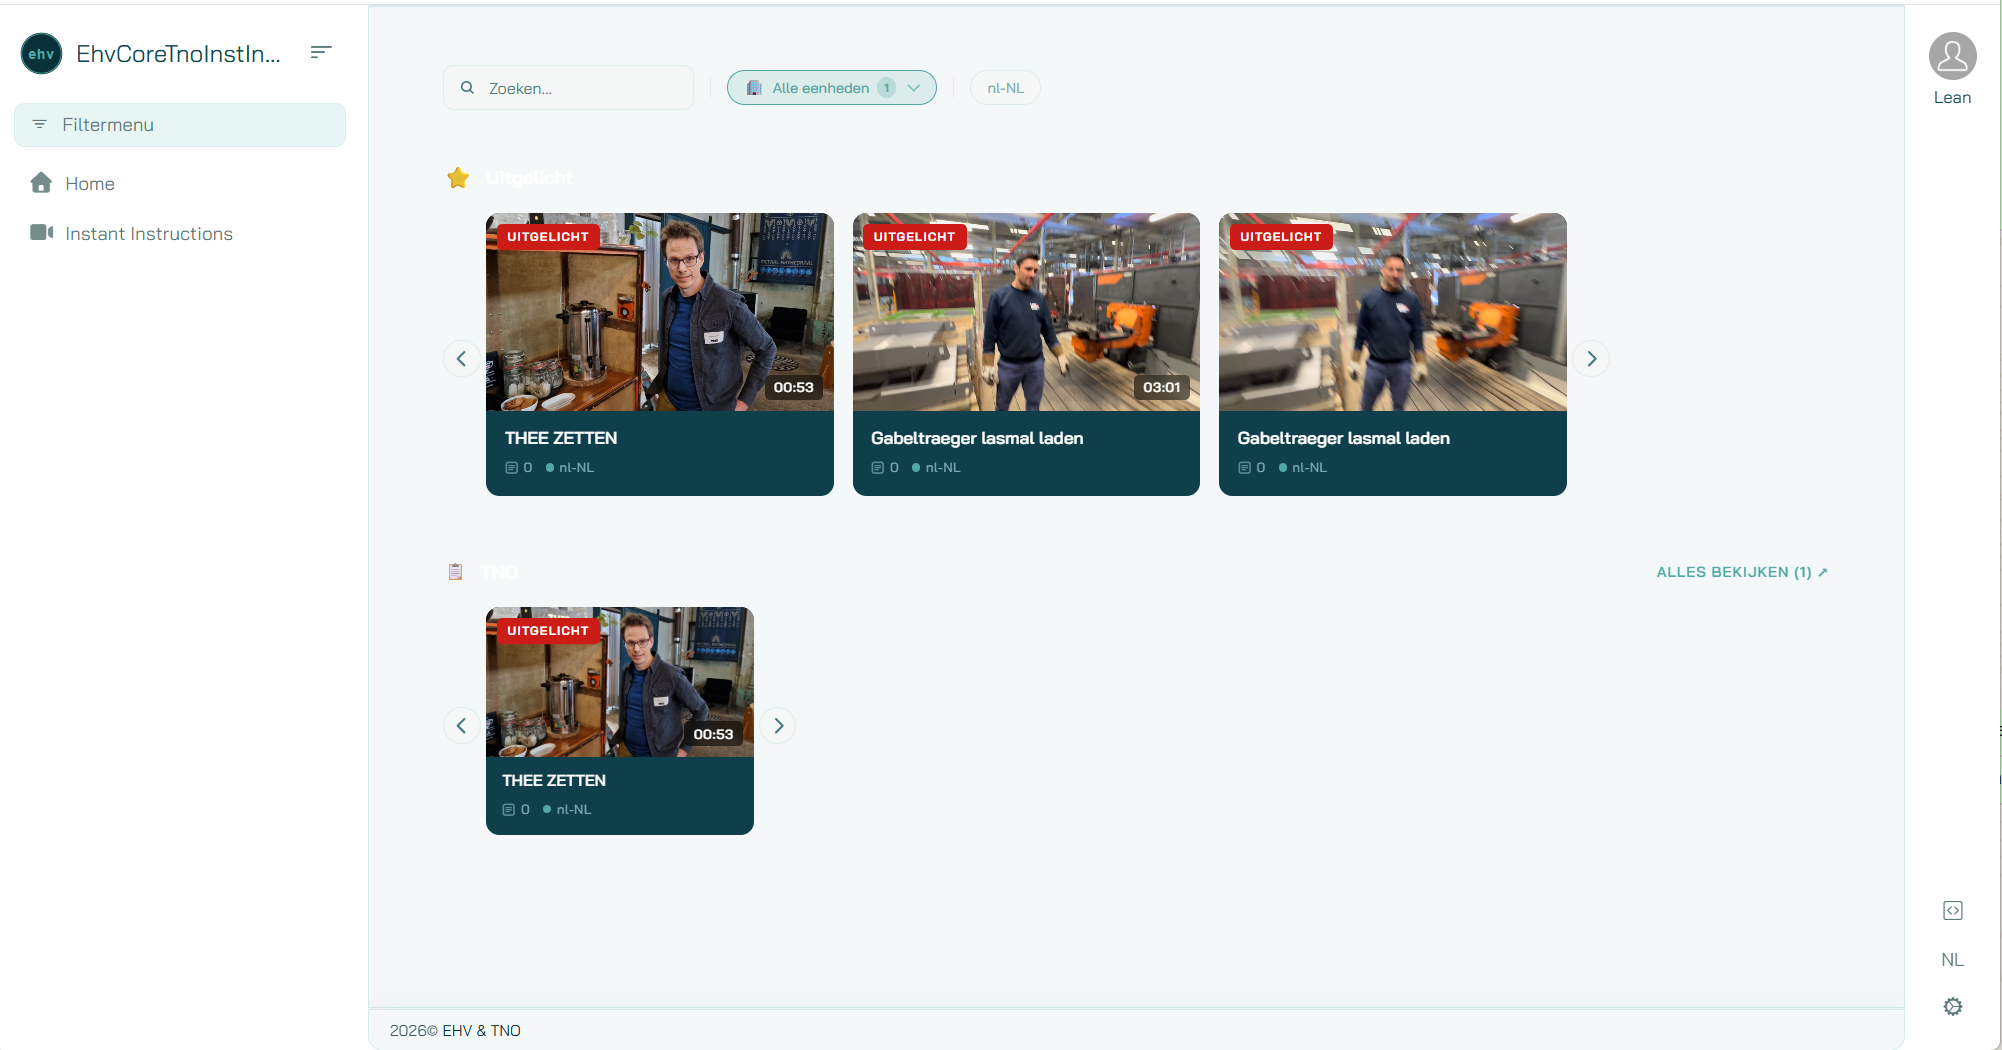The image size is (2002, 1050).
Task: Click the star icon next to Uitgelicht
Action: pos(458,177)
